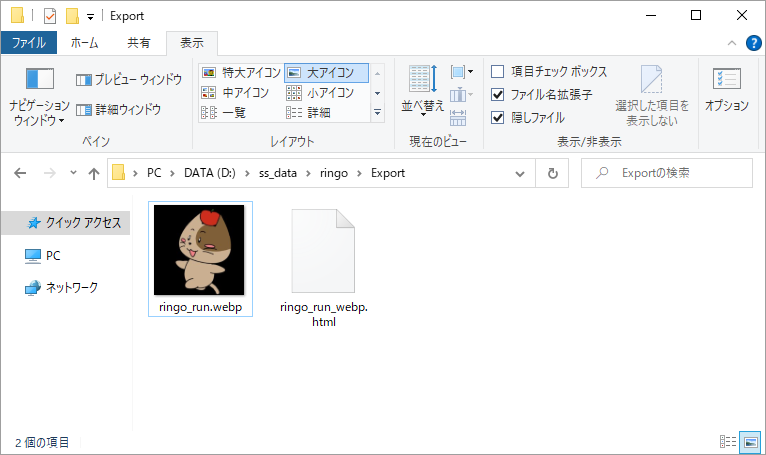This screenshot has width=766, height=455.
Task: Select Network (ネットワーク) in navigation pane
Action: coord(61,288)
